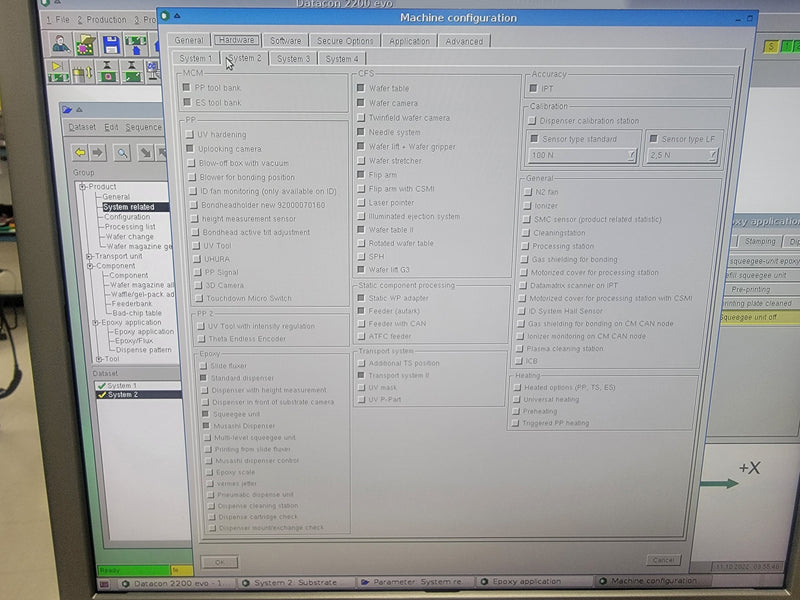The image size is (800, 600).
Task: Click the open product folder icon
Action: pyautogui.click(x=86, y=44)
